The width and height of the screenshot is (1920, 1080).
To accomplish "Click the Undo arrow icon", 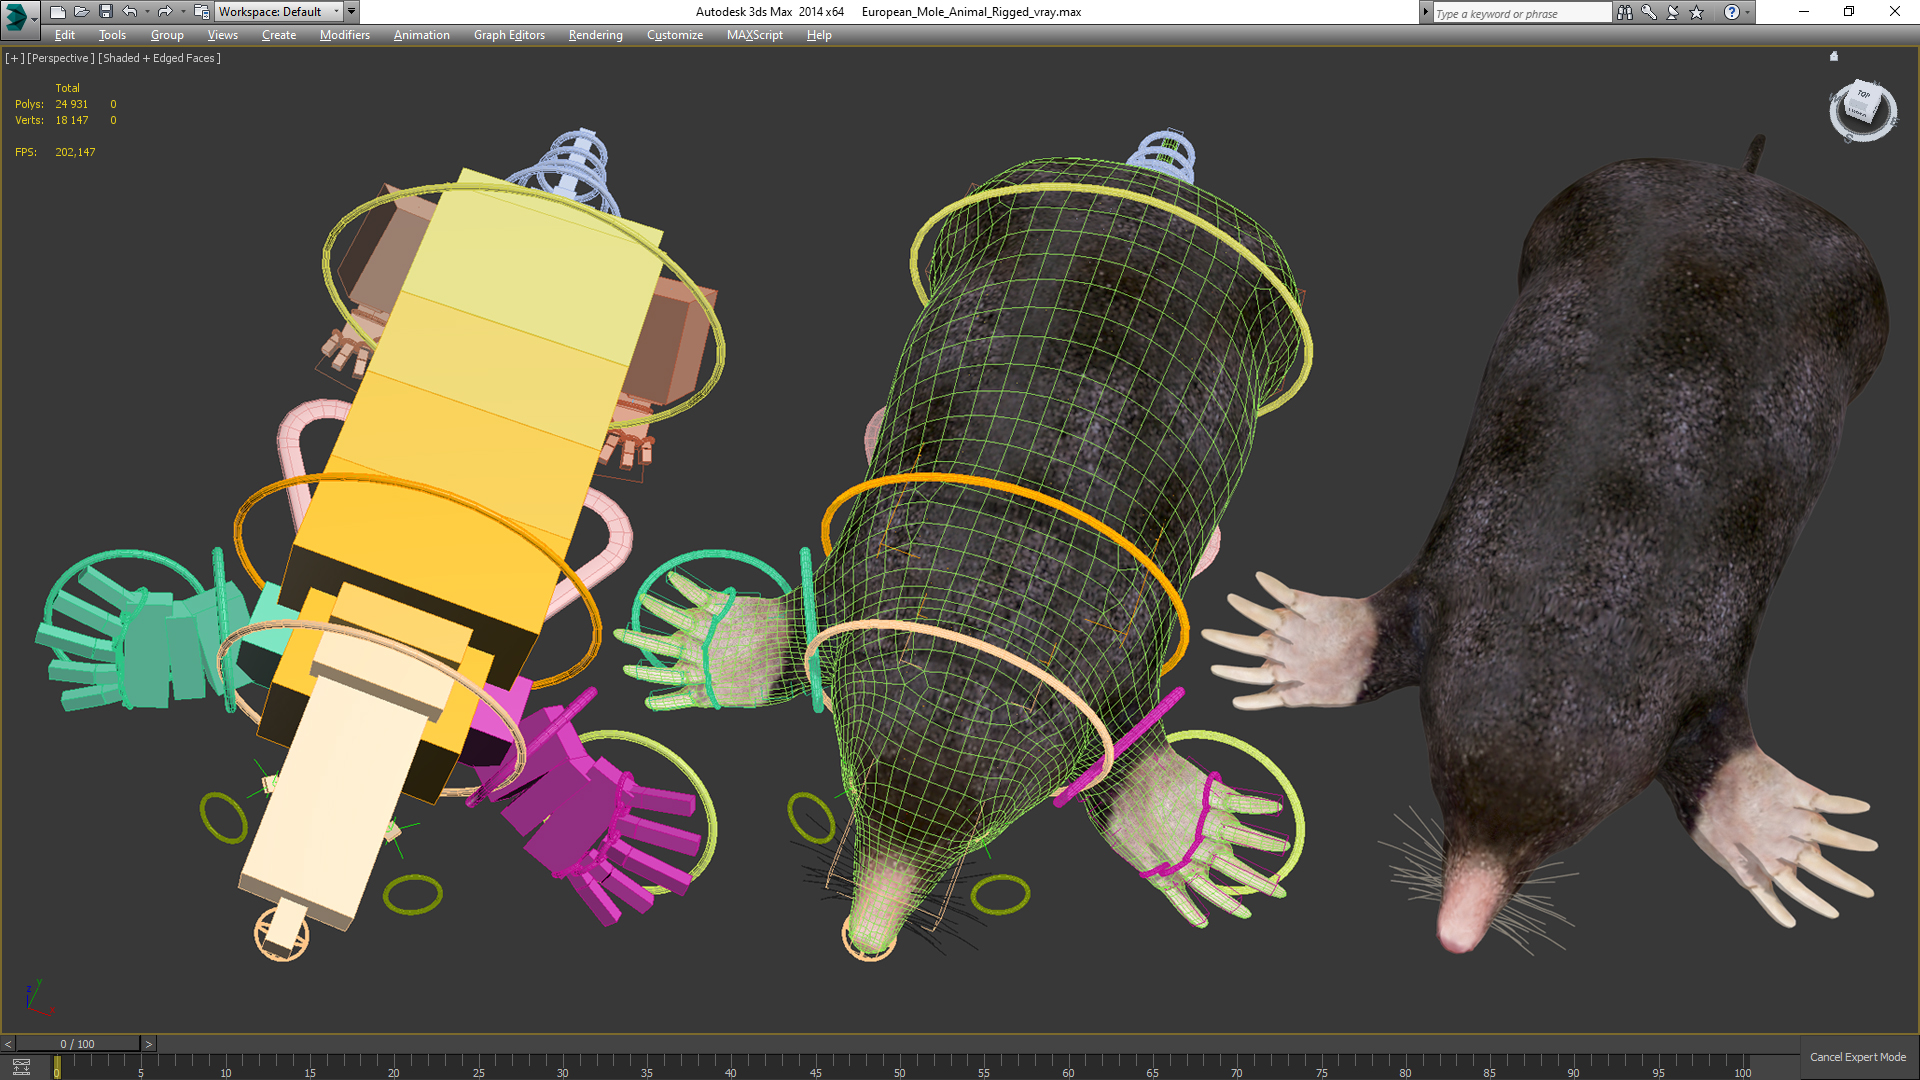I will coord(129,12).
